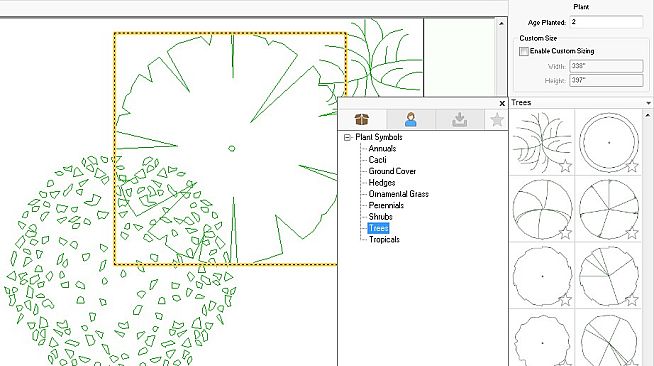This screenshot has height=366, width=654.
Task: Select Hedges category
Action: click(382, 183)
